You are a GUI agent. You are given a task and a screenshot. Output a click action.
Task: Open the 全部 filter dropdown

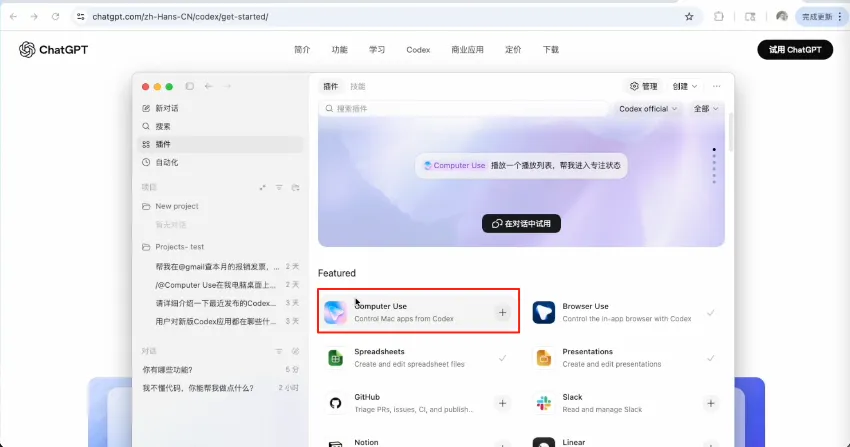(x=706, y=109)
